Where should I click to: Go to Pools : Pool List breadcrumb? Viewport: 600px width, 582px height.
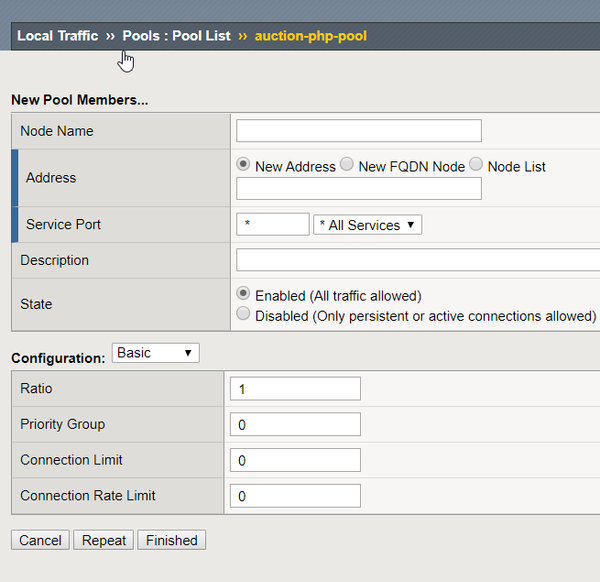pos(176,36)
